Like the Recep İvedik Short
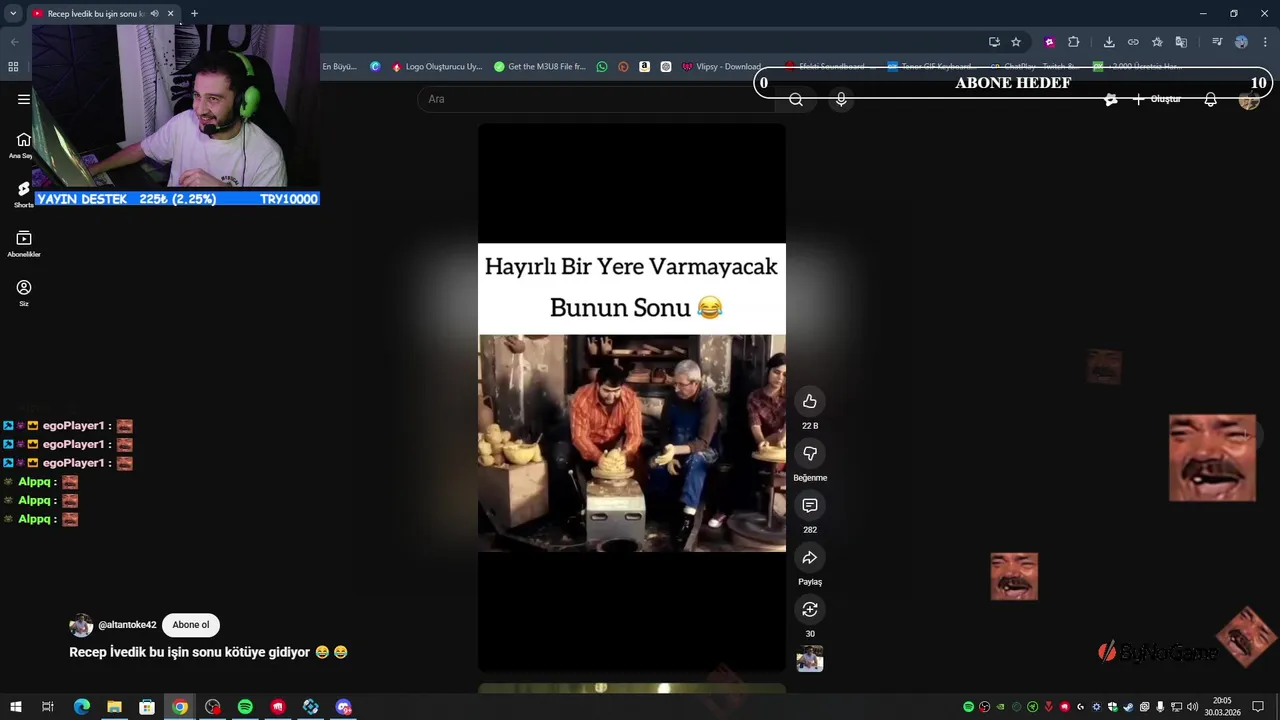 (x=810, y=401)
